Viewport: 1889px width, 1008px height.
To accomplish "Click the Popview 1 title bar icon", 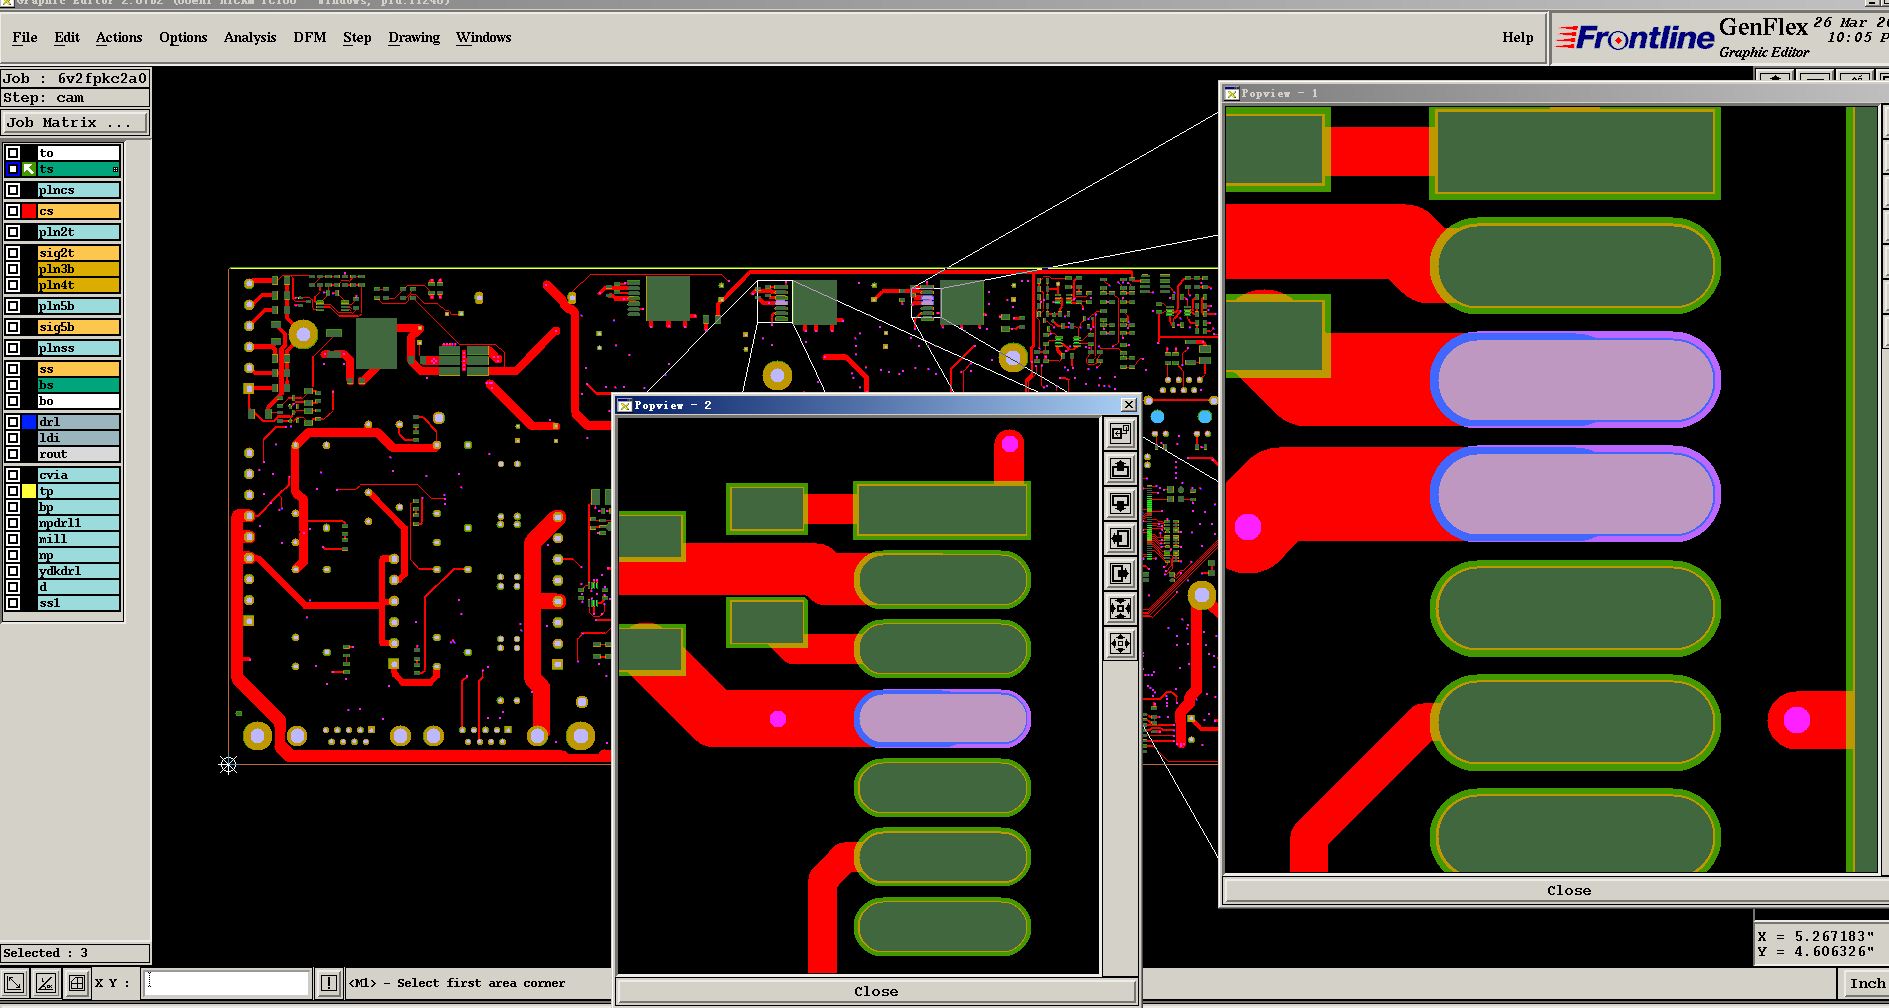I will pyautogui.click(x=1233, y=93).
